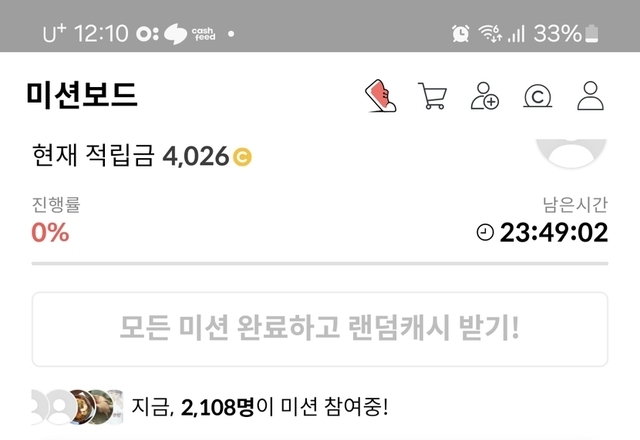Open the cash coin C icon

tap(538, 96)
